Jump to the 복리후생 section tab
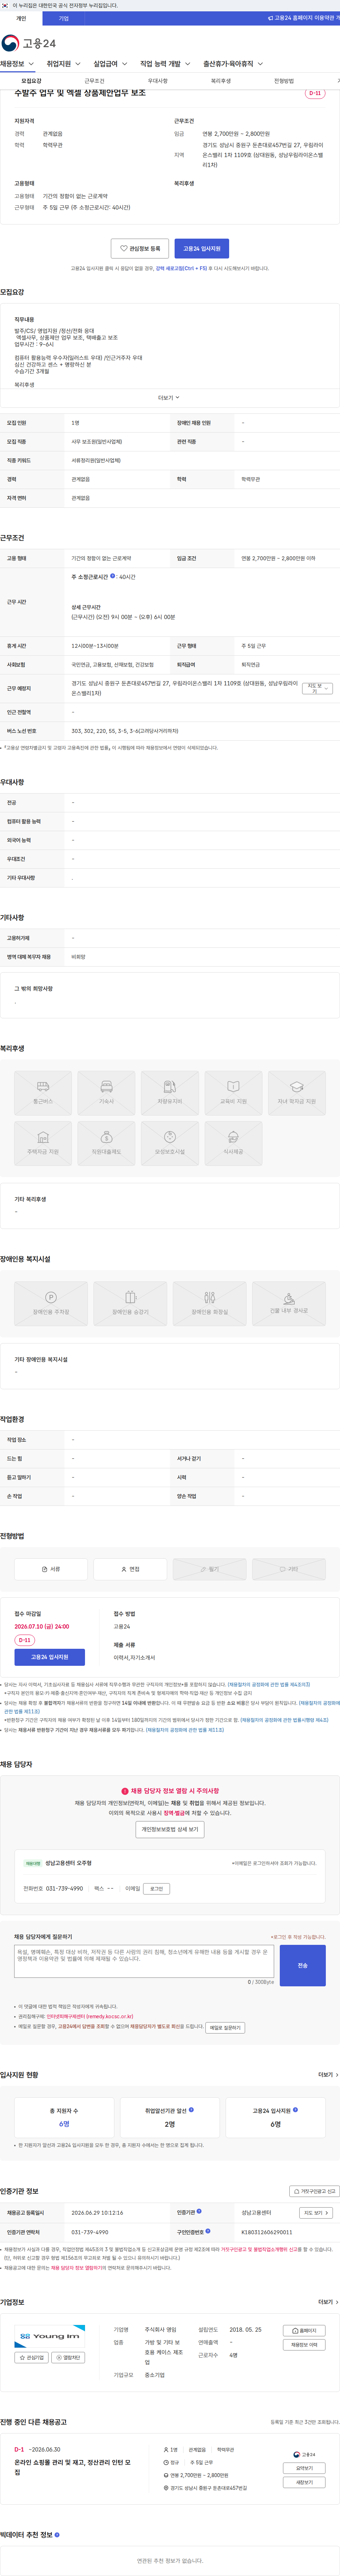 pyautogui.click(x=221, y=81)
